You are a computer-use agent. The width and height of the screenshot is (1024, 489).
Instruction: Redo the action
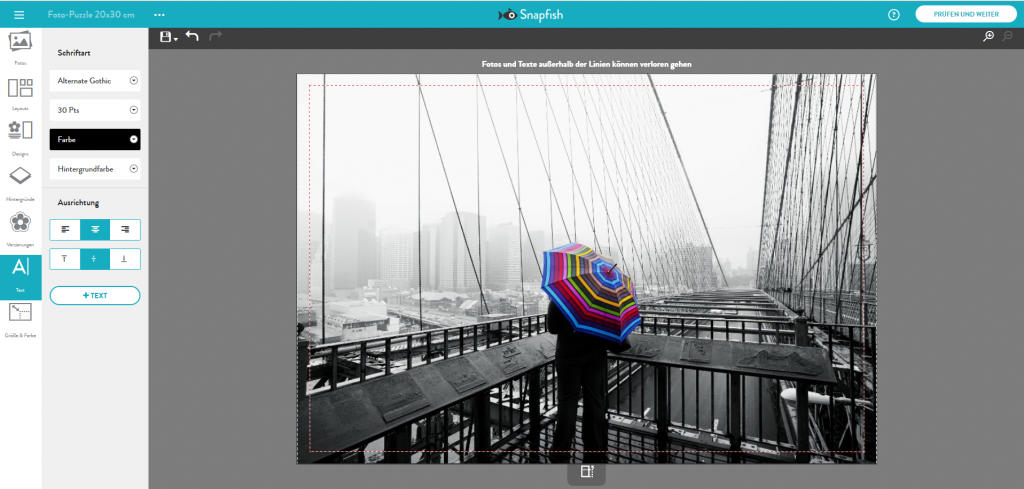216,37
